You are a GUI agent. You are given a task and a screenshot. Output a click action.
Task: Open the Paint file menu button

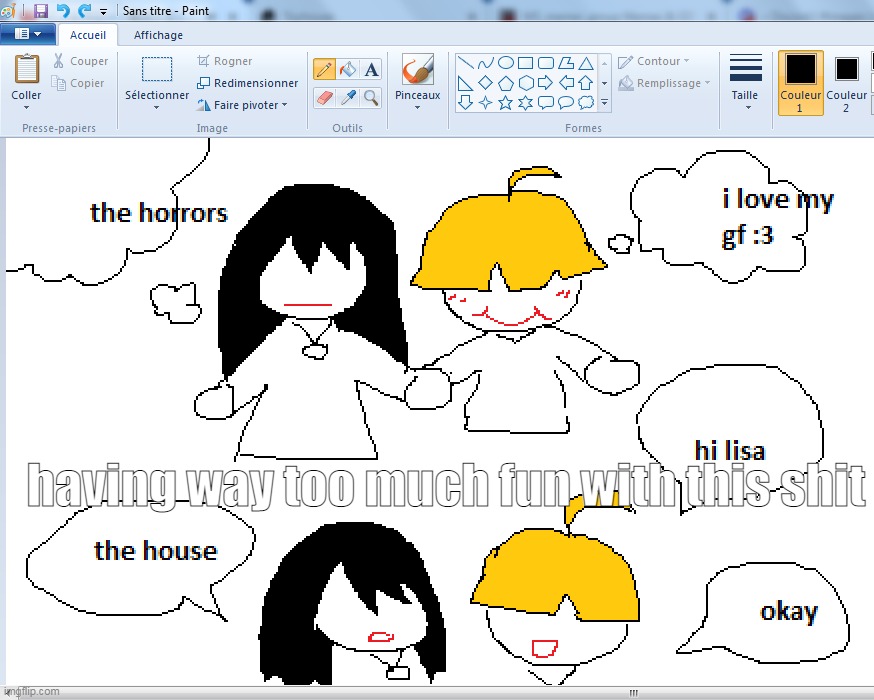(x=28, y=34)
